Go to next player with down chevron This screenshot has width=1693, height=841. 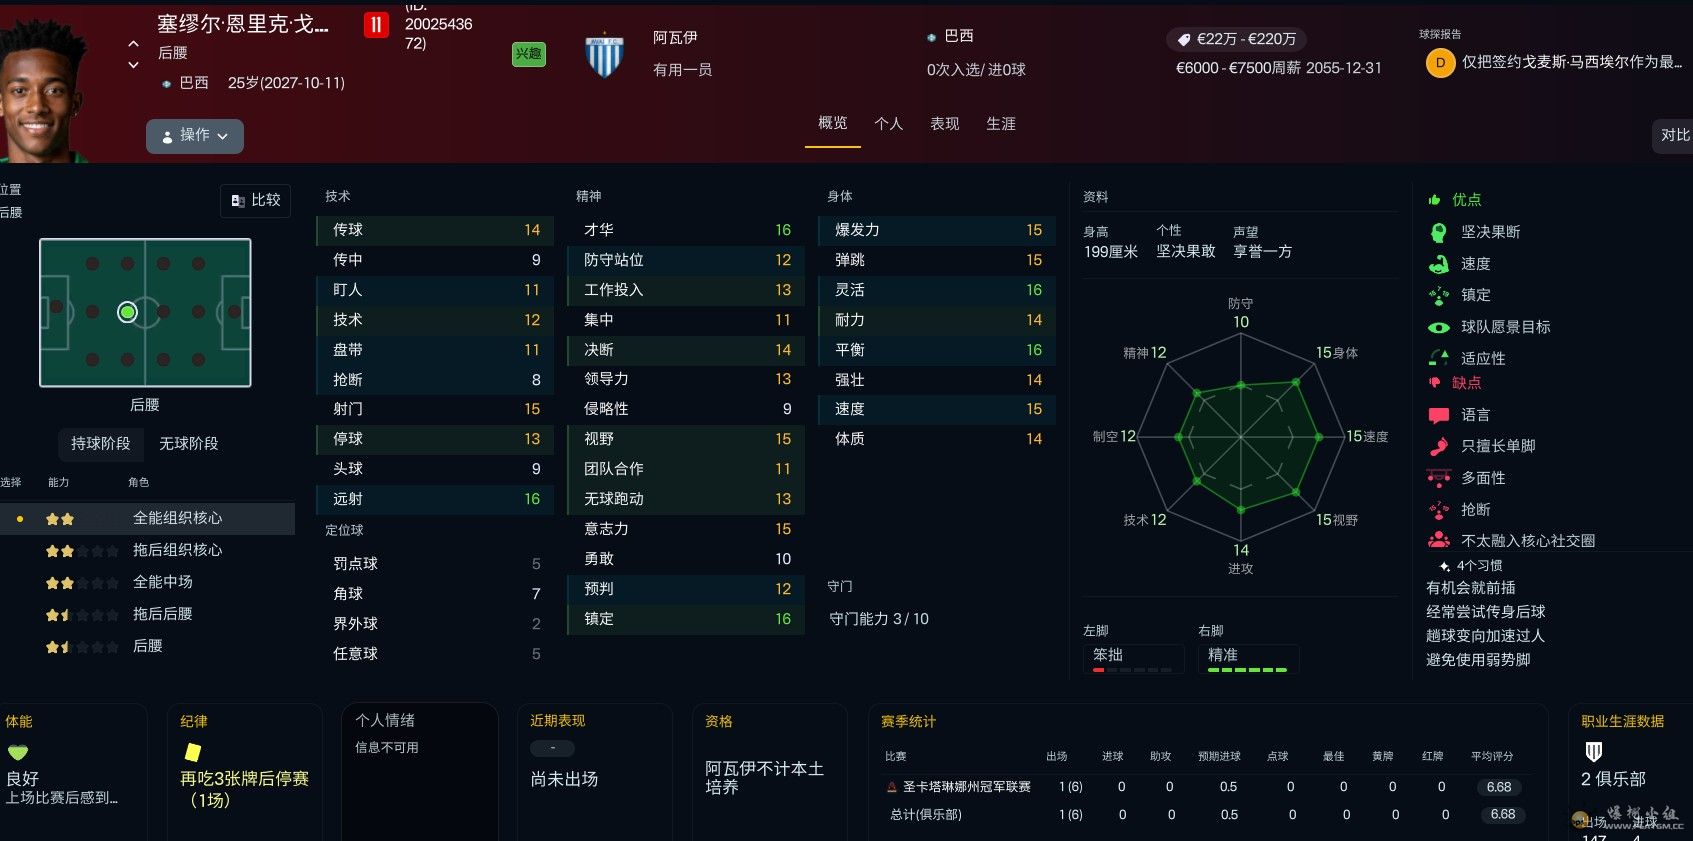[x=133, y=65]
